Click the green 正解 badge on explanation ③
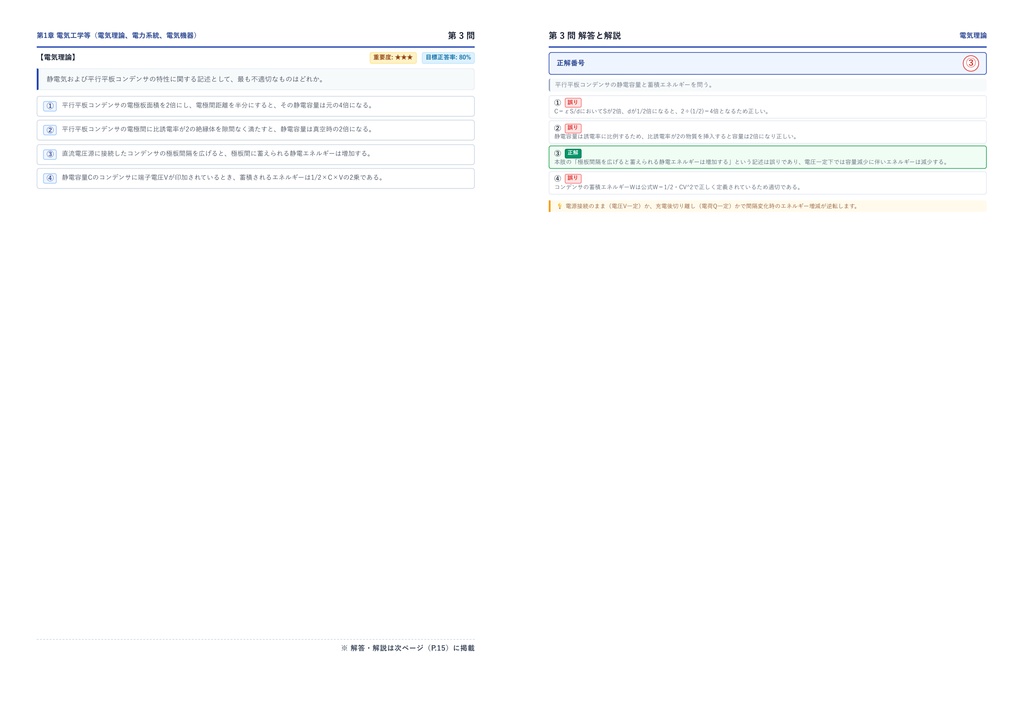 (x=573, y=153)
